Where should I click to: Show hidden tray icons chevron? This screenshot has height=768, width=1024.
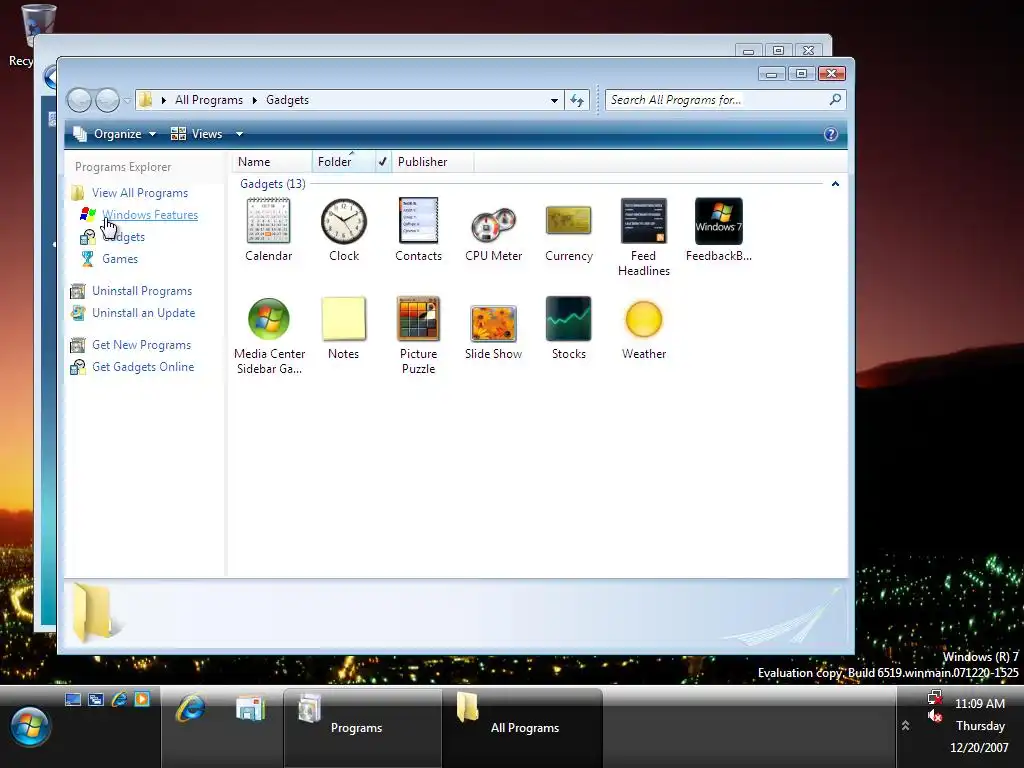[x=905, y=726]
